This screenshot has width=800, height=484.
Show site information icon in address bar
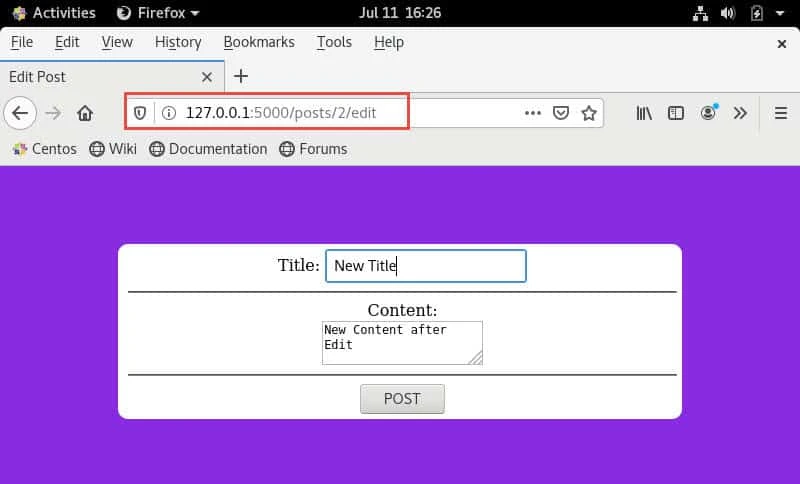coord(168,113)
